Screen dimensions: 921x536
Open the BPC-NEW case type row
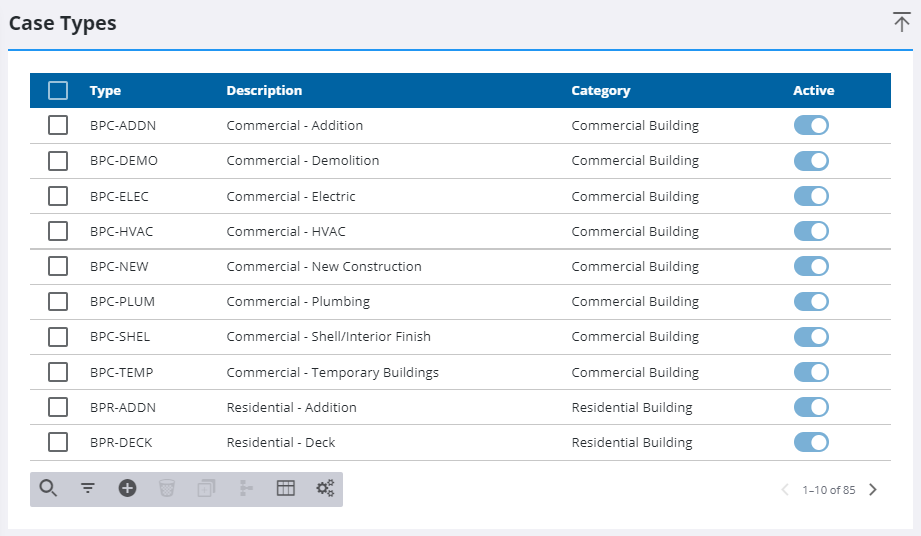point(460,267)
